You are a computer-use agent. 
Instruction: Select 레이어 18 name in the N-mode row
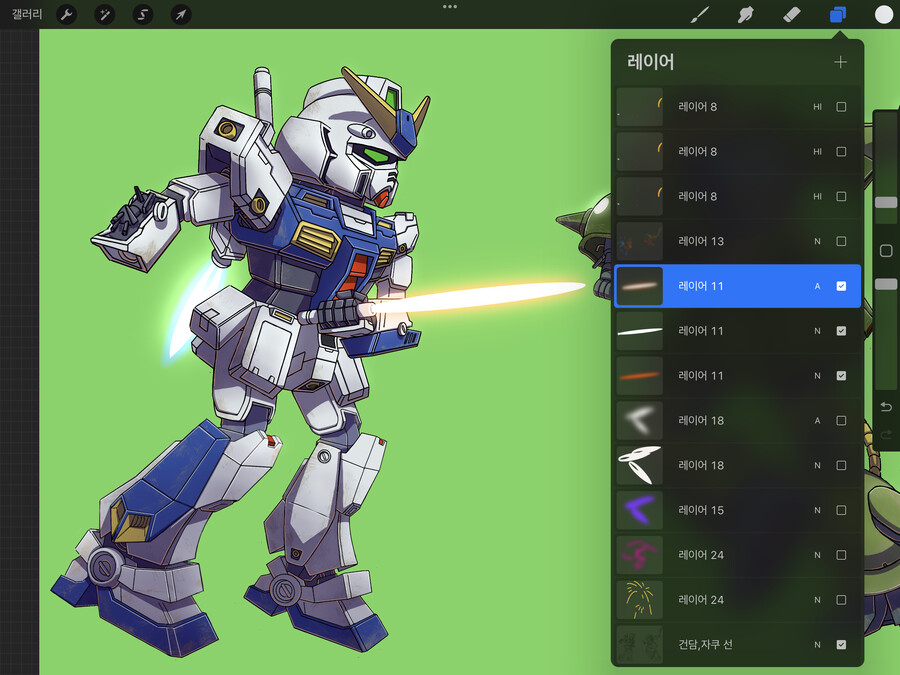pos(701,465)
